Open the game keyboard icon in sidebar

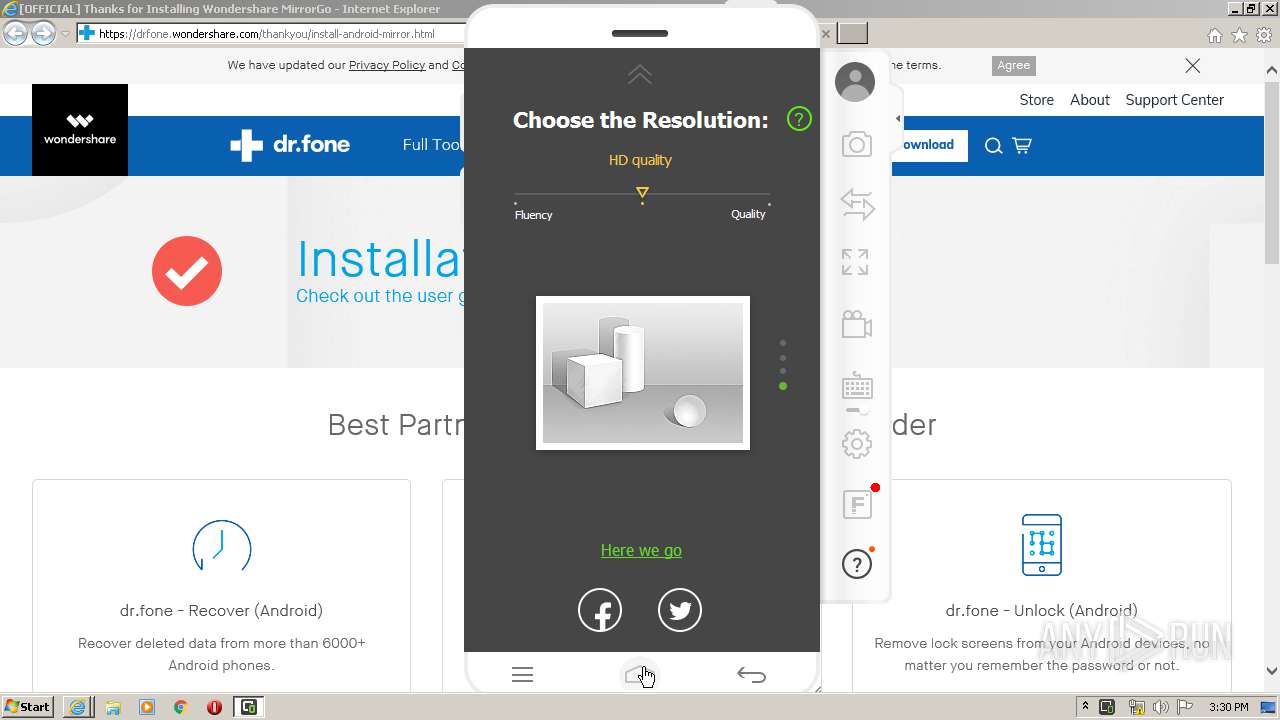pos(857,386)
